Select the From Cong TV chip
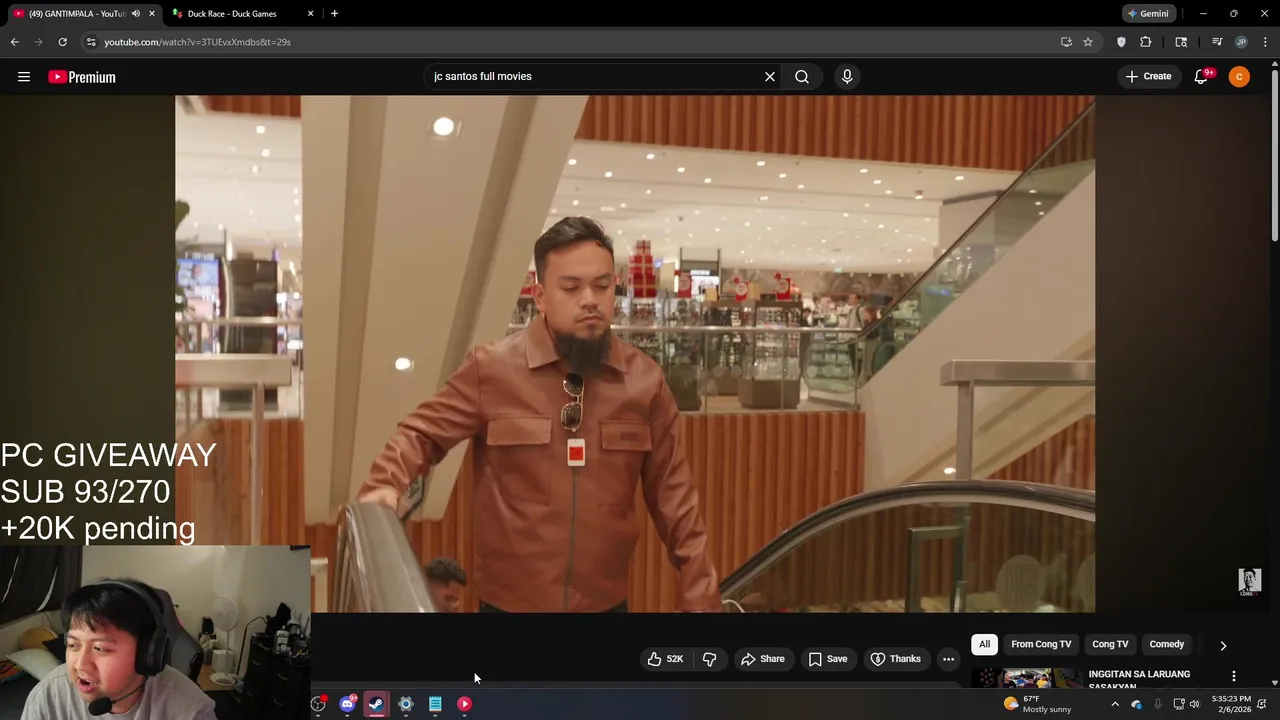 (1041, 645)
